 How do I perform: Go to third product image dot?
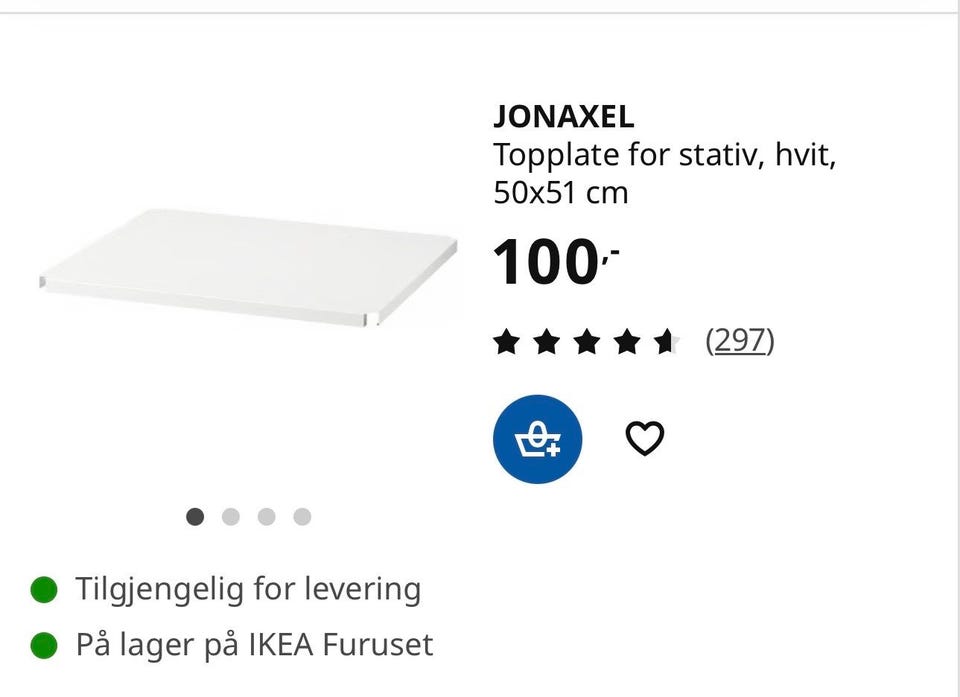(266, 517)
